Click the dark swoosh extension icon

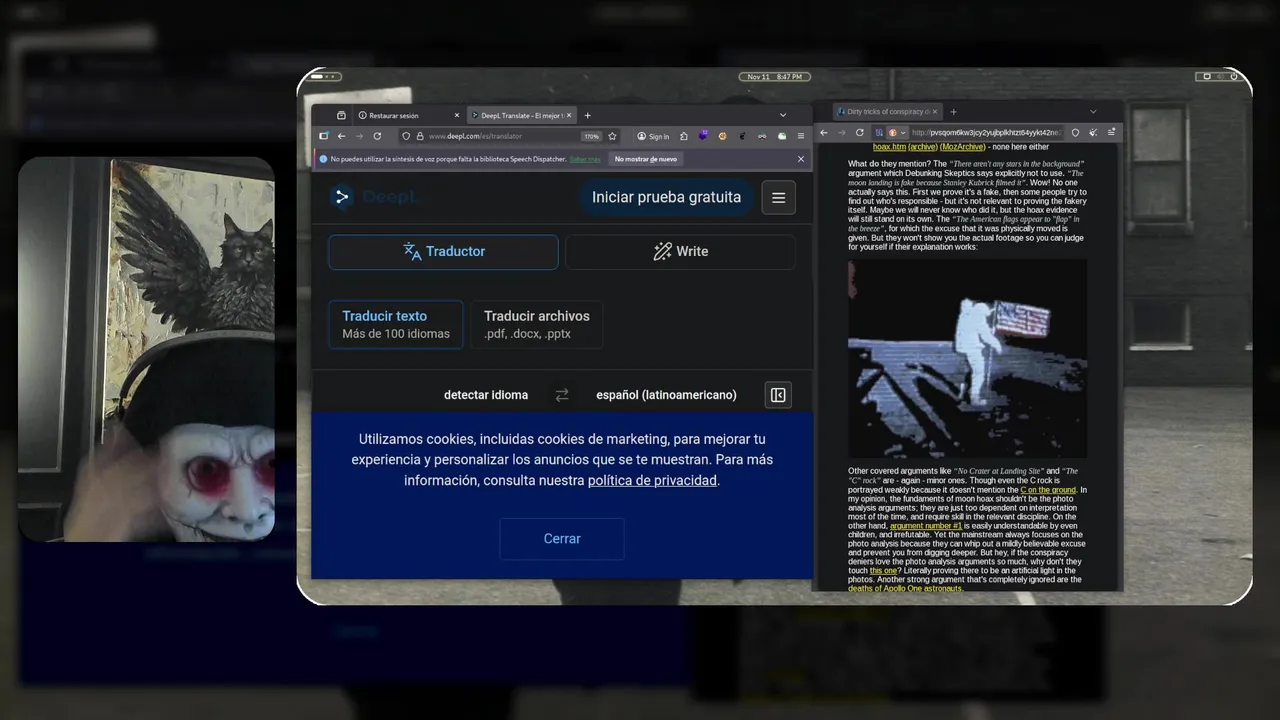[742, 136]
